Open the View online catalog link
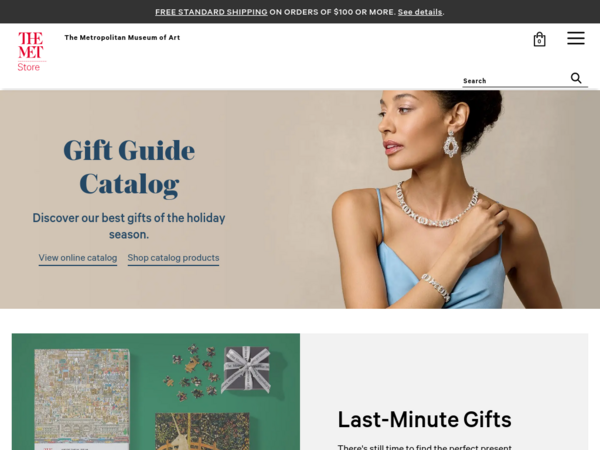This screenshot has width=600, height=450. (78, 258)
